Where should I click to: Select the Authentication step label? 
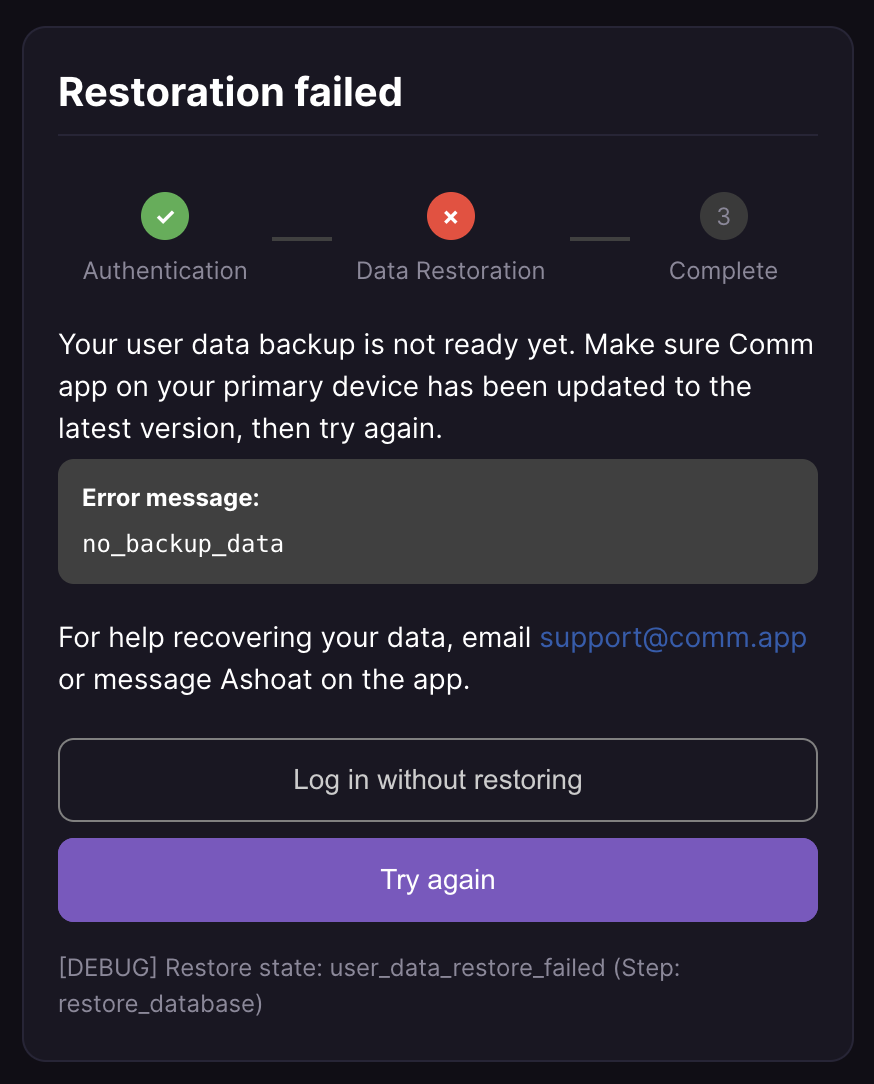pyautogui.click(x=165, y=271)
